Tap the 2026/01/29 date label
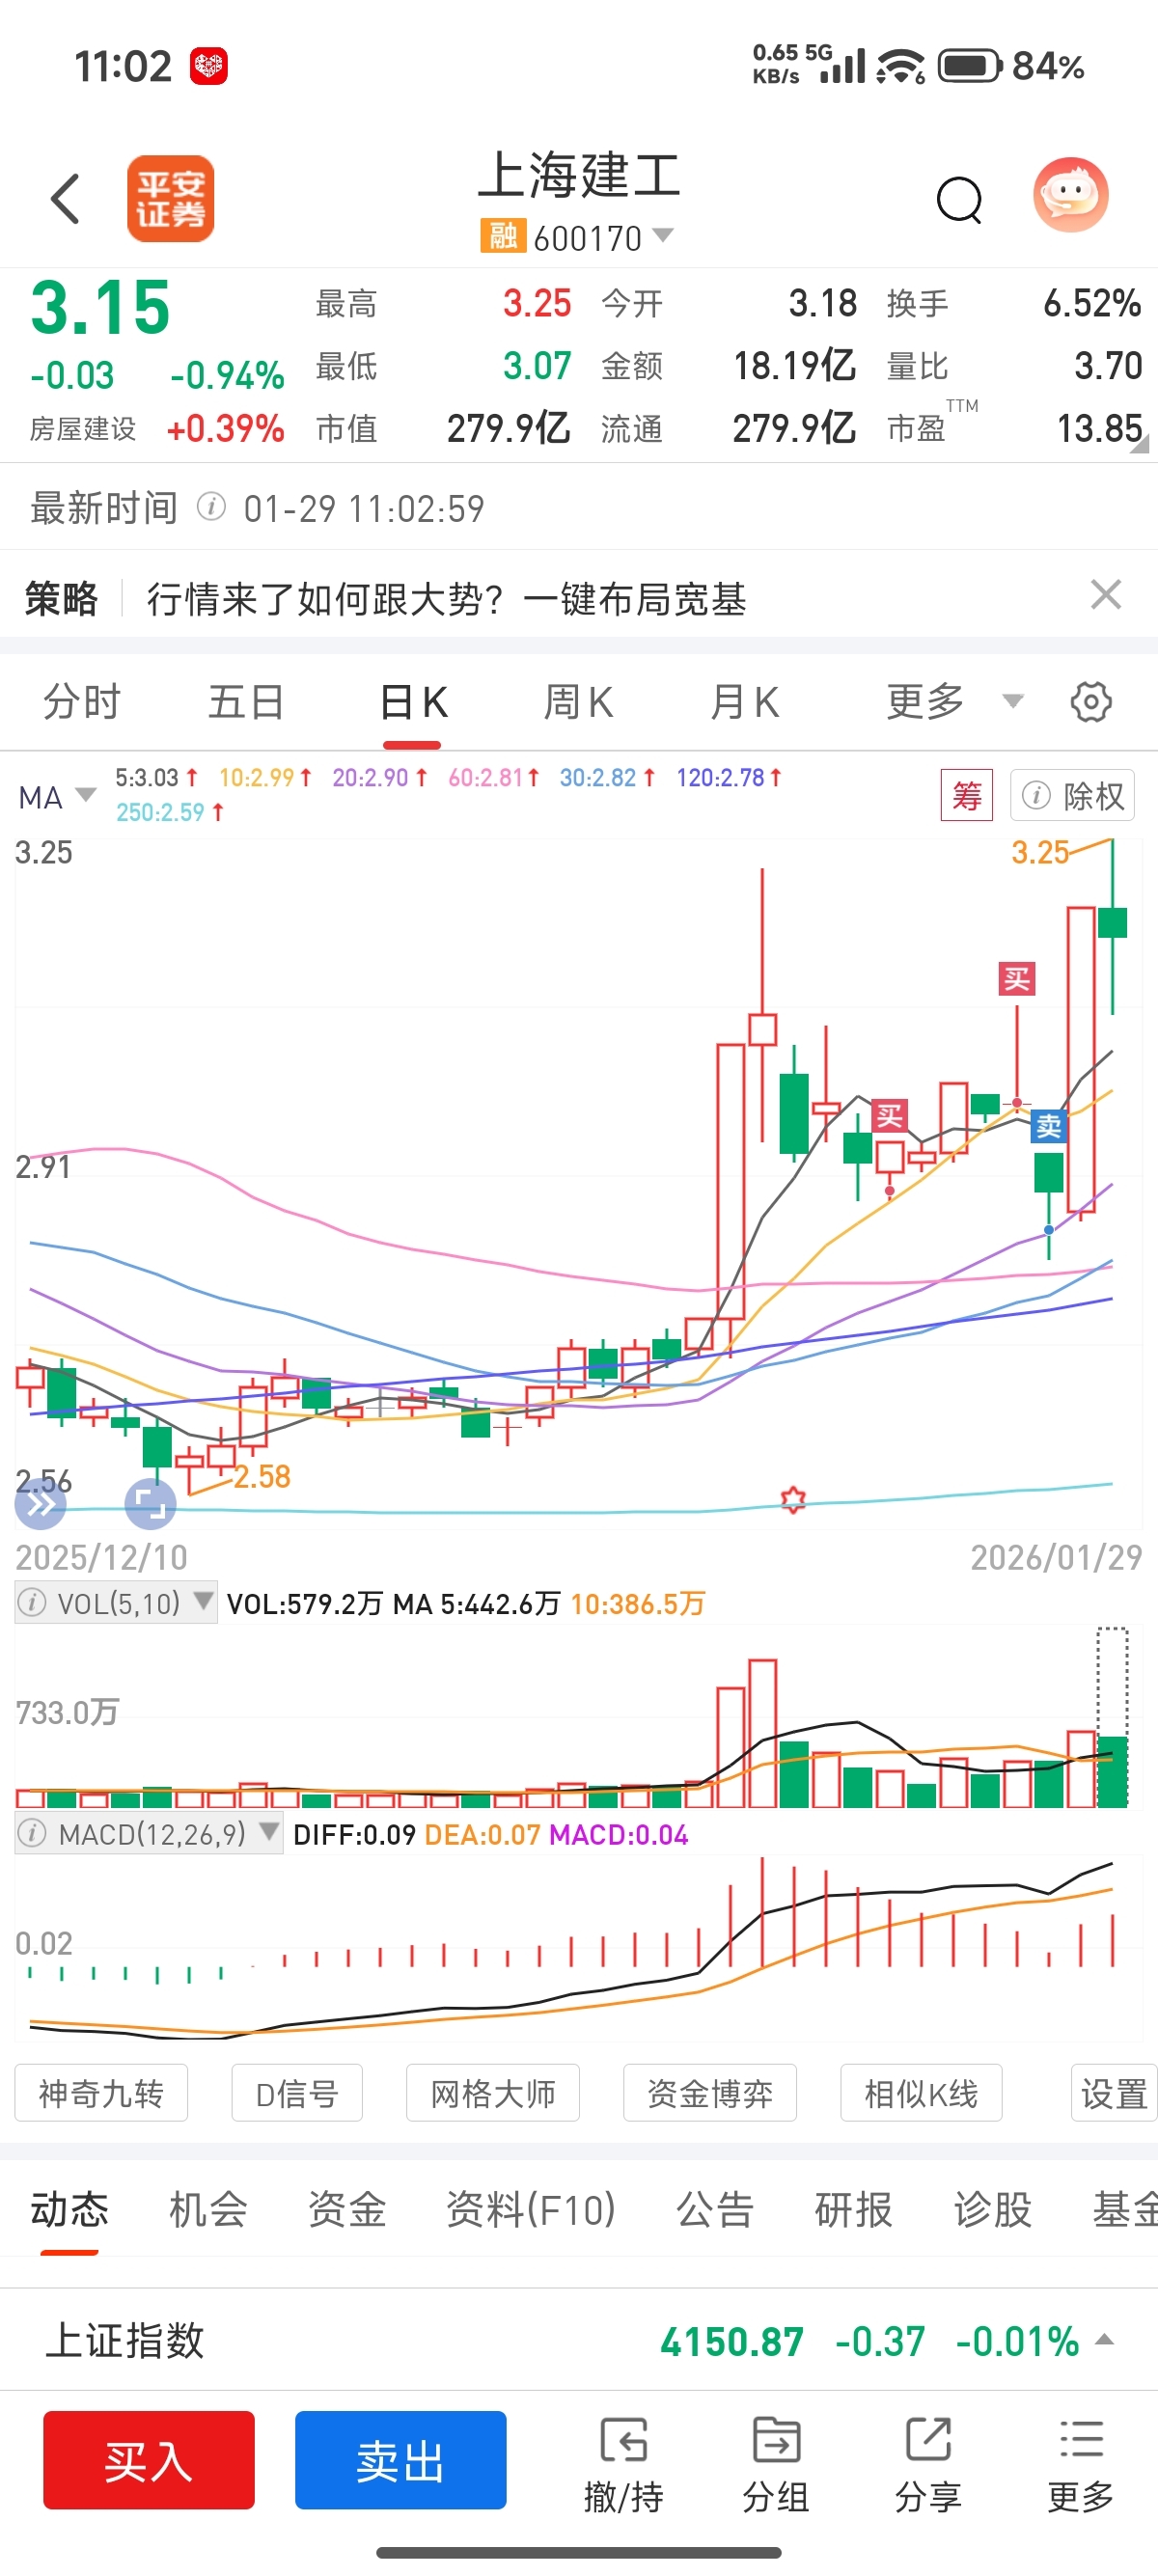1158x2576 pixels. pyautogui.click(x=1056, y=1557)
